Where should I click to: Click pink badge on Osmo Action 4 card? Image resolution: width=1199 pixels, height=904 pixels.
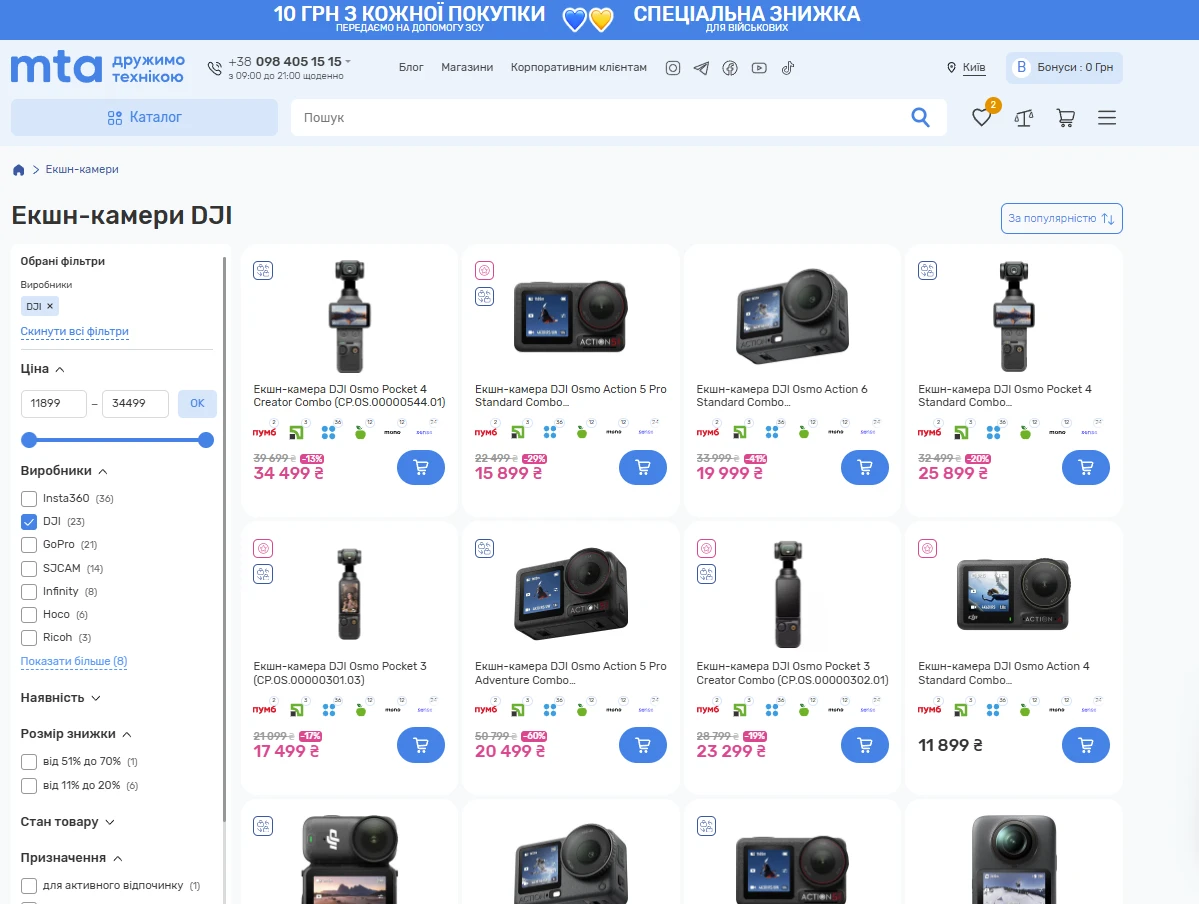pos(928,548)
